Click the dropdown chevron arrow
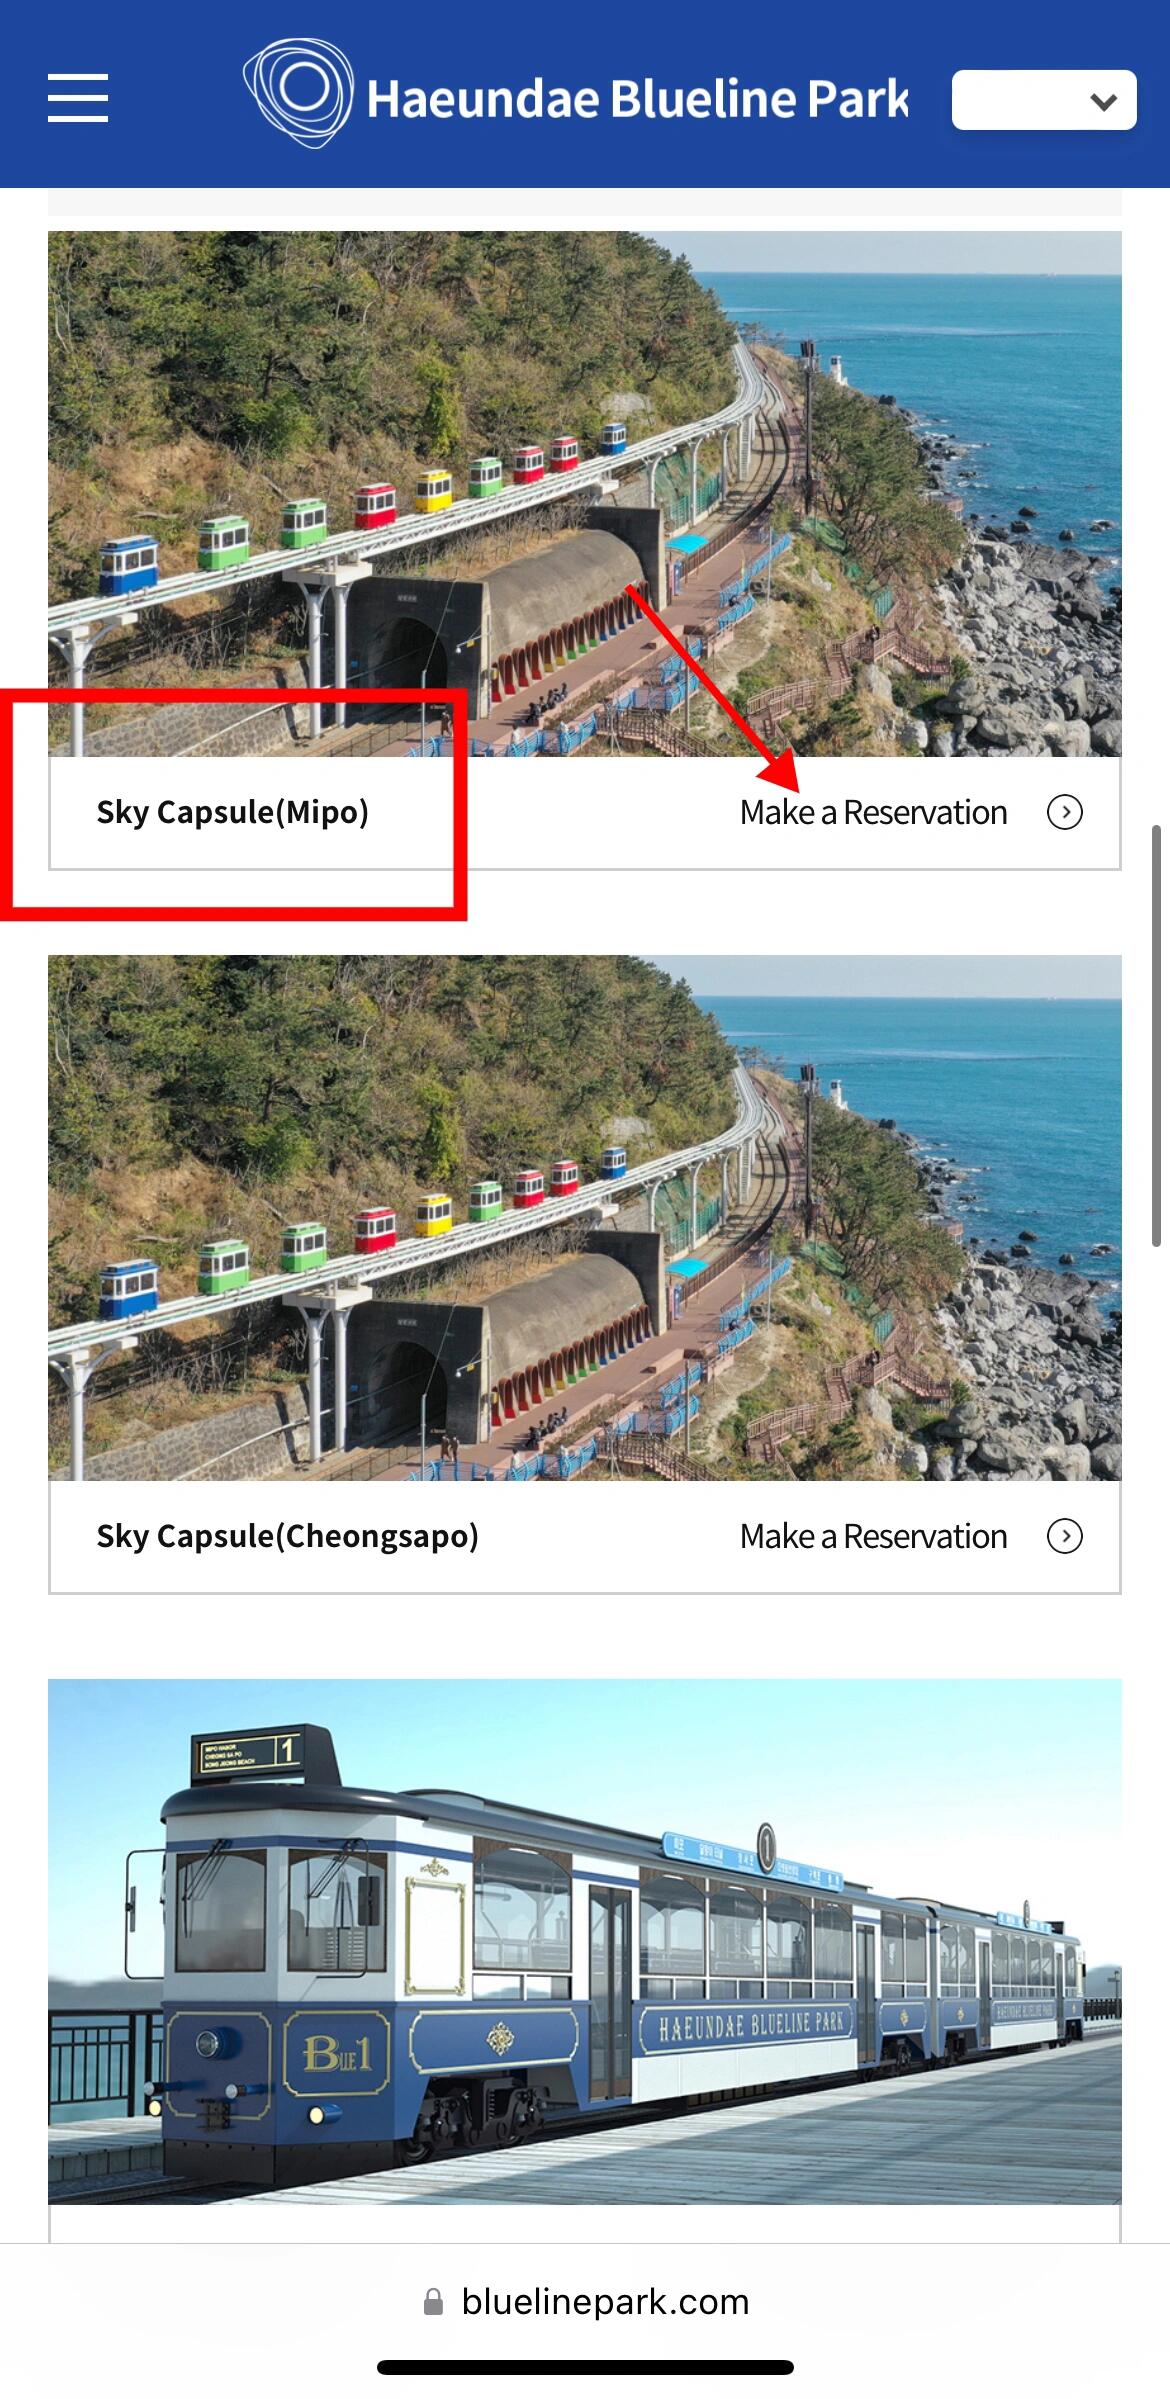 [x=1103, y=101]
